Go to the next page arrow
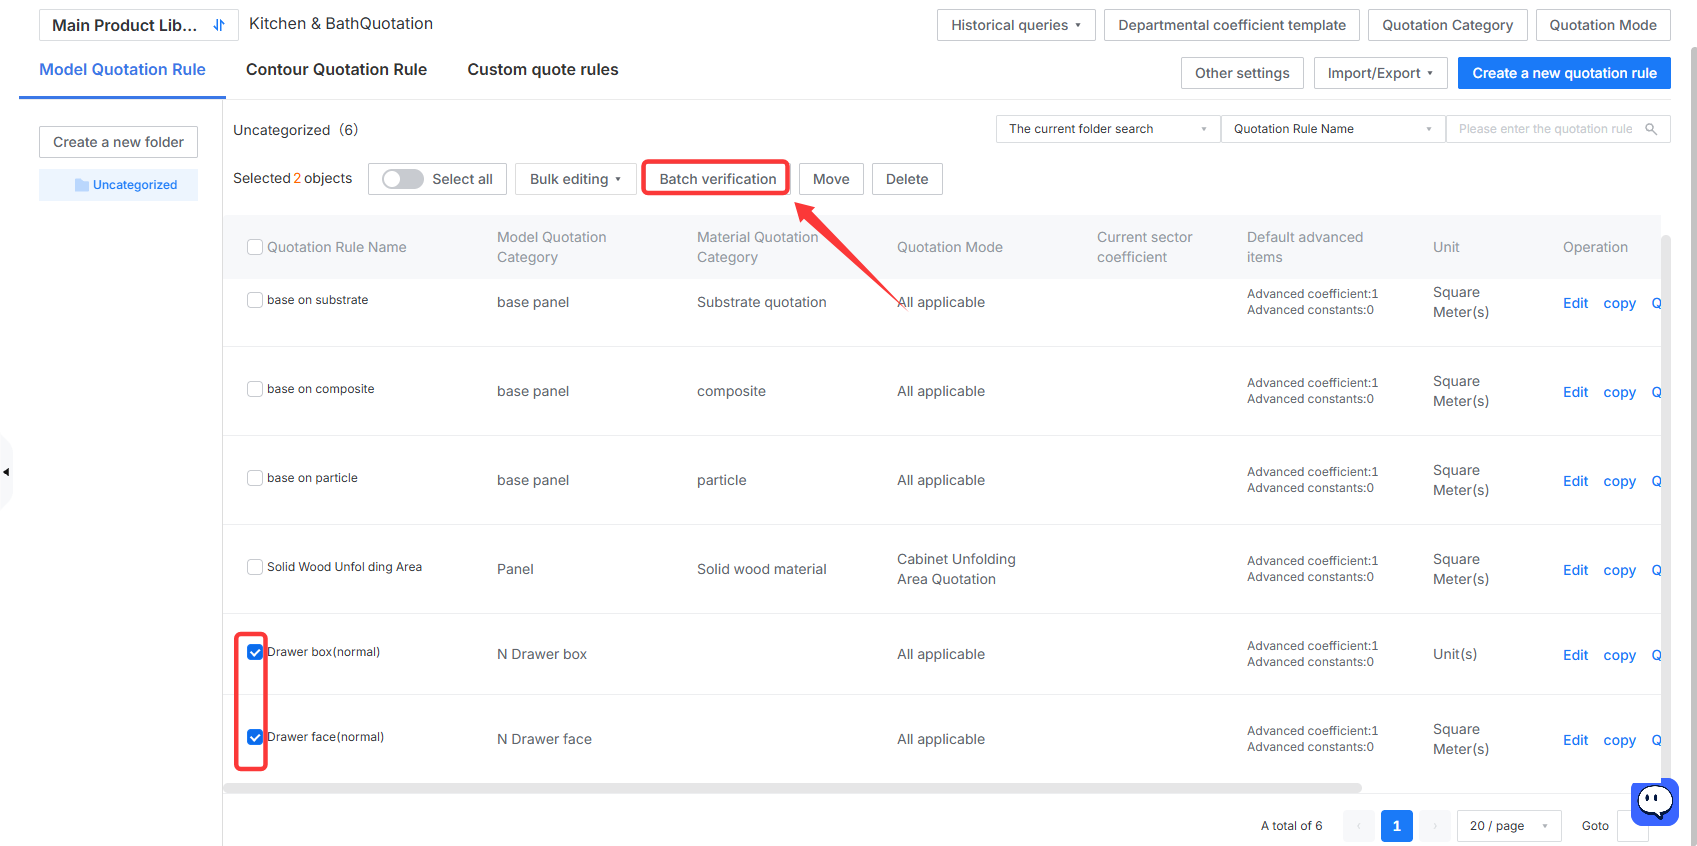Screen dimensions: 1697x846 click(1435, 826)
